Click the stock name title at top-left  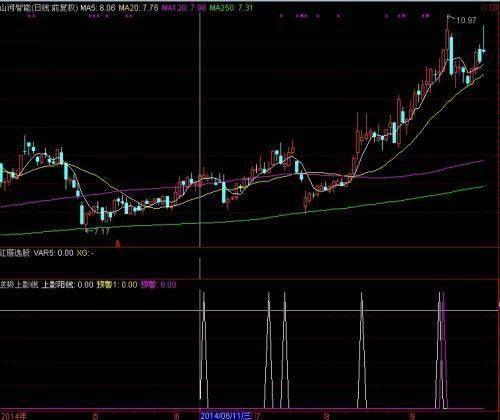click(x=39, y=7)
